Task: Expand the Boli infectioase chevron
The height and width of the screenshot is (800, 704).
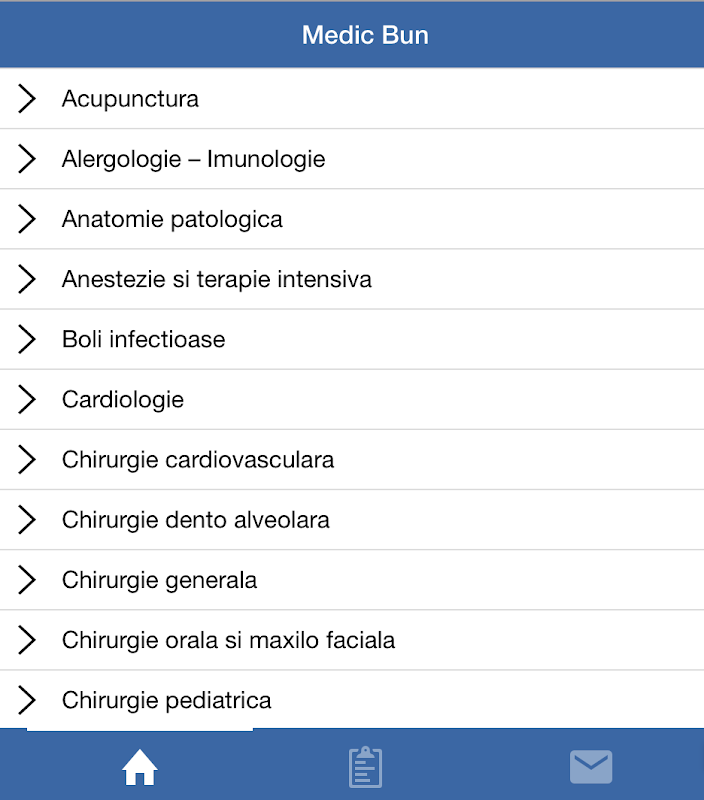Action: [27, 340]
